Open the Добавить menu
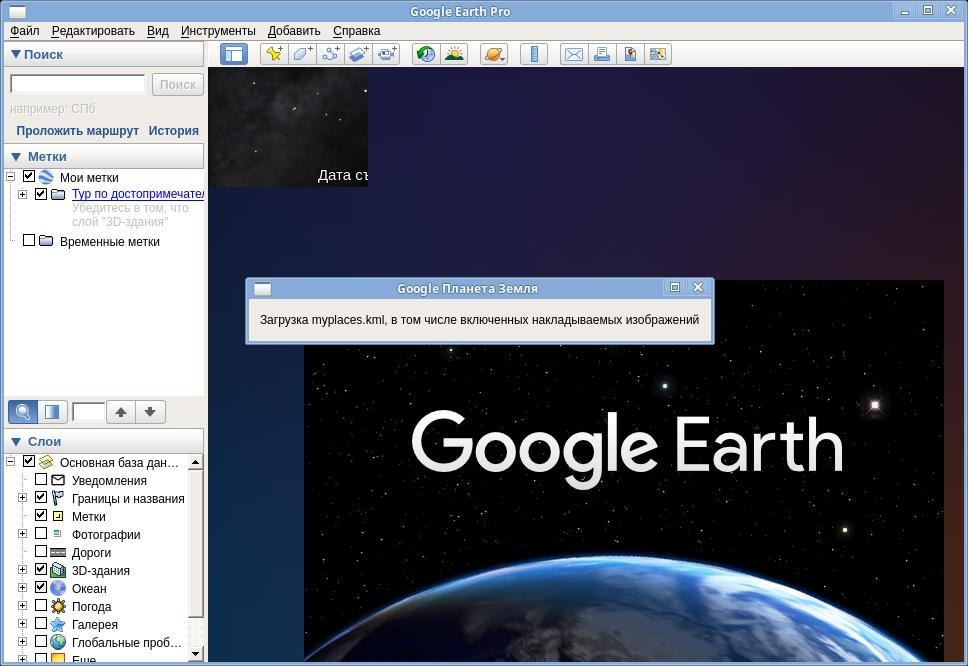 click(x=294, y=31)
